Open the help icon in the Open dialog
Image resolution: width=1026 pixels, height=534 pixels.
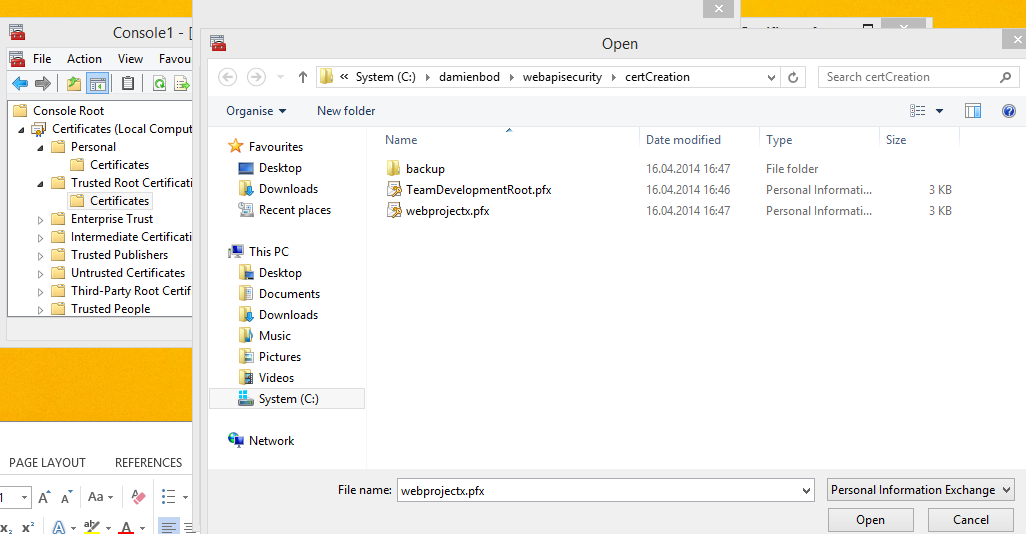[x=1008, y=111]
